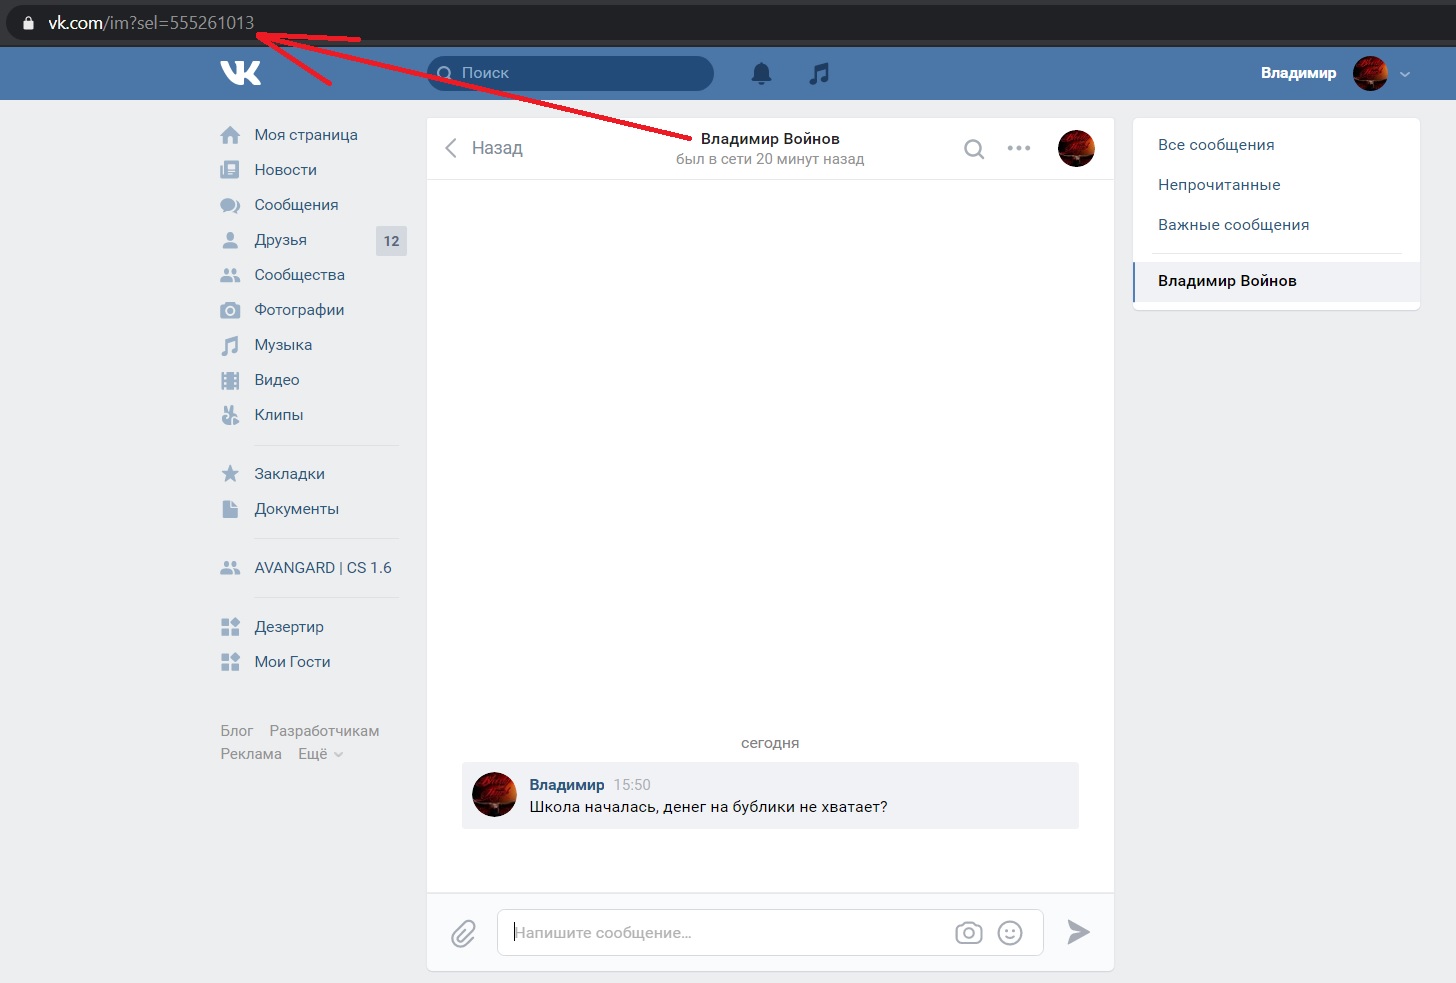
Task: Open camera icon in message field
Action: [x=968, y=933]
